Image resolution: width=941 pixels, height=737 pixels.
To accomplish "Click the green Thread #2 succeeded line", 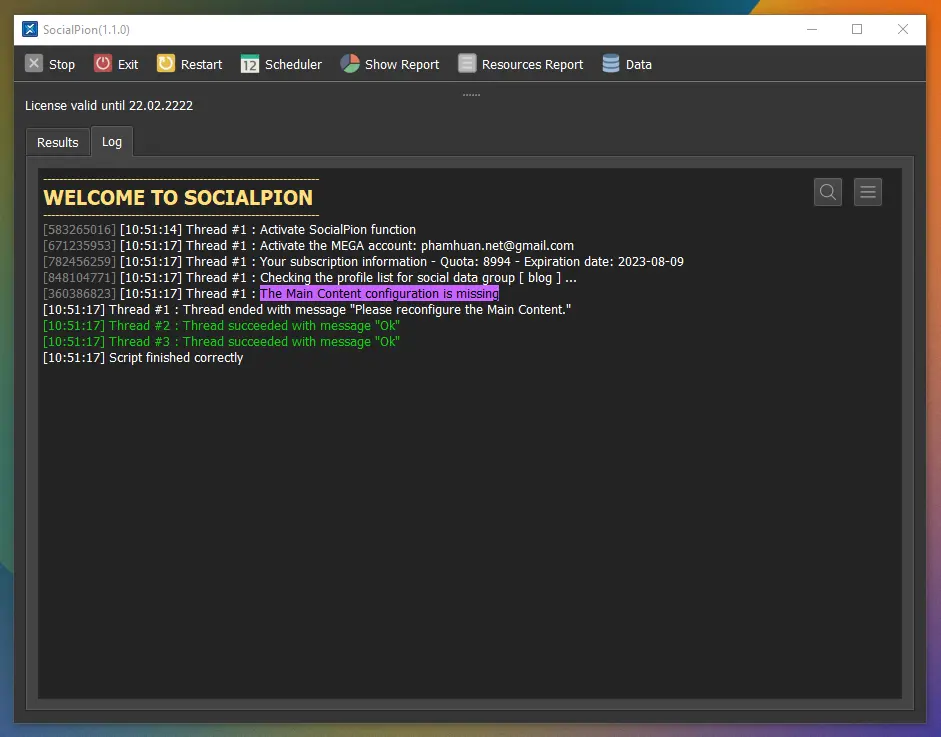I will click(221, 325).
